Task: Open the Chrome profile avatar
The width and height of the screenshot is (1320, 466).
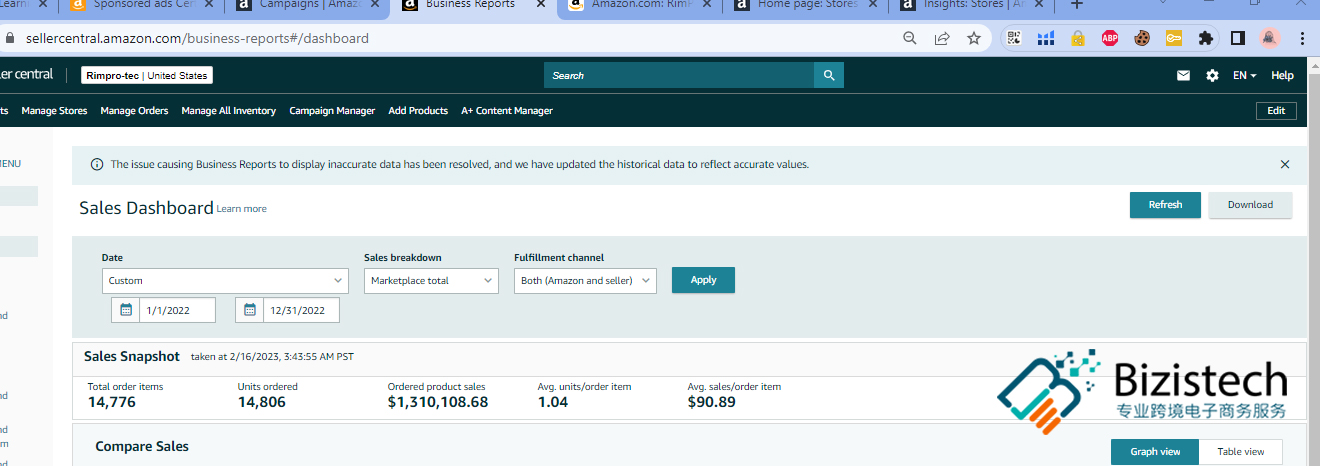Action: (x=1269, y=39)
